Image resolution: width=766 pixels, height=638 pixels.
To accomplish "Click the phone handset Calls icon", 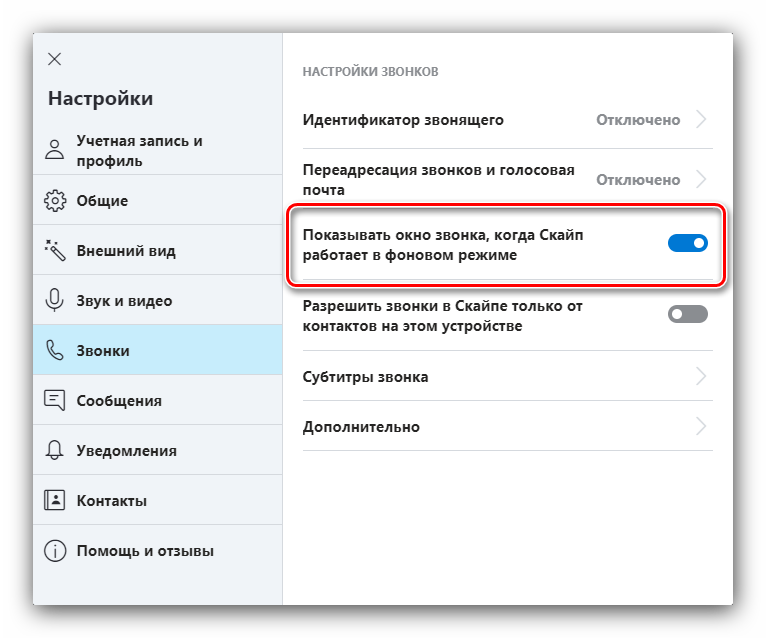I will click(x=54, y=350).
